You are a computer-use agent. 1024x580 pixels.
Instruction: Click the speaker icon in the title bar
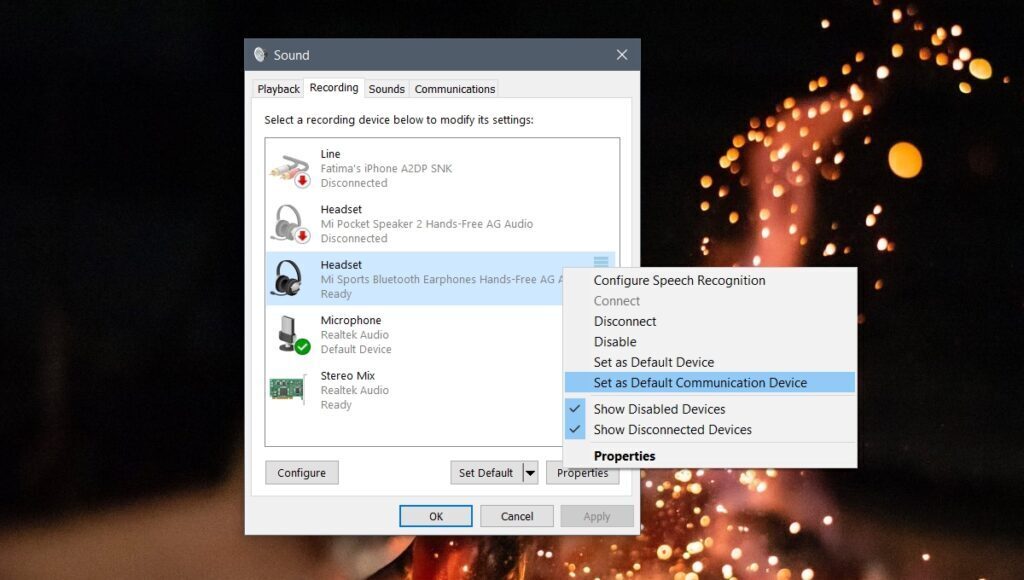(260, 55)
